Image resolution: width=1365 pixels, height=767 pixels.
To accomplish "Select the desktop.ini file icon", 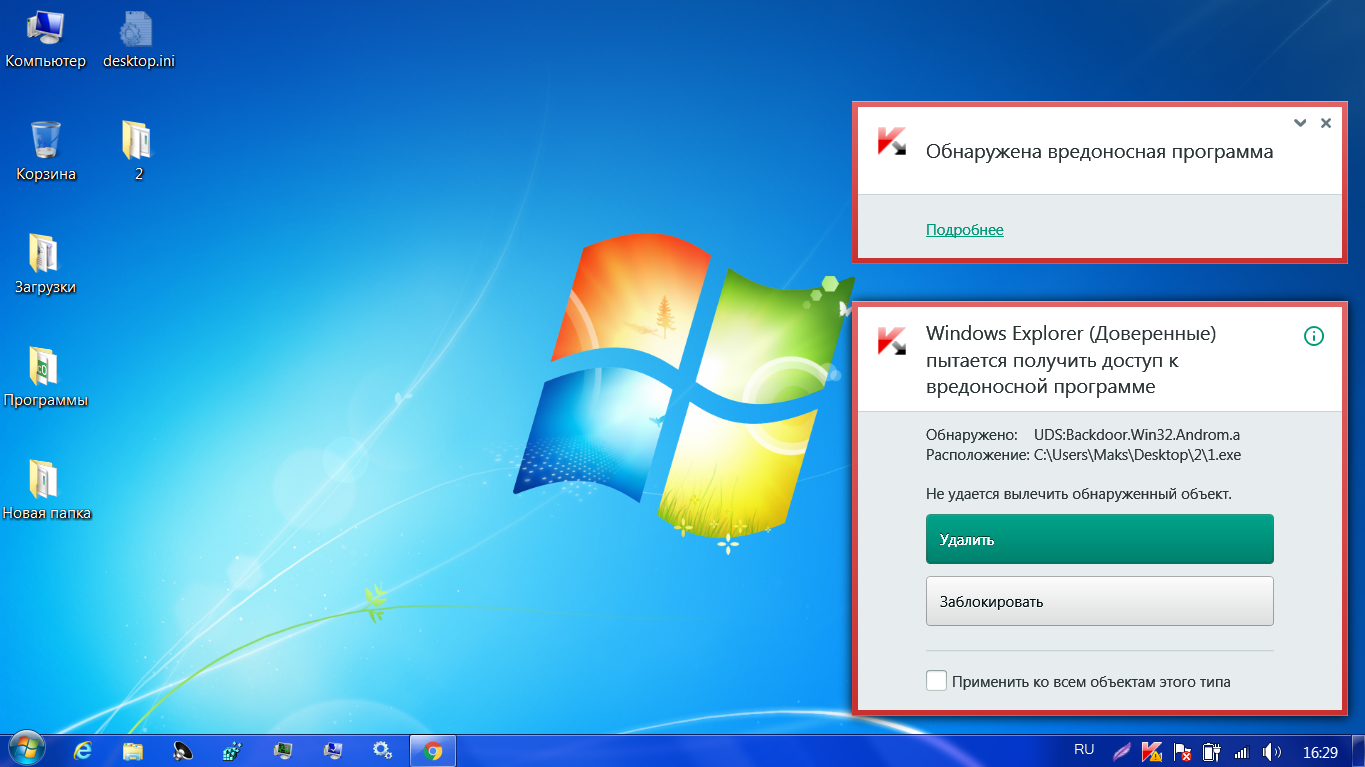I will click(x=139, y=39).
